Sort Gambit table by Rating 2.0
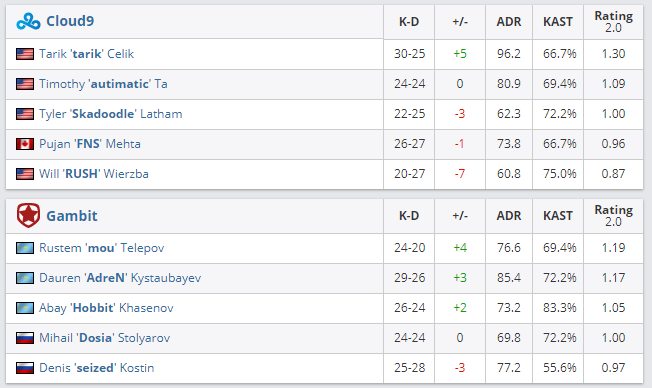 [x=613, y=216]
